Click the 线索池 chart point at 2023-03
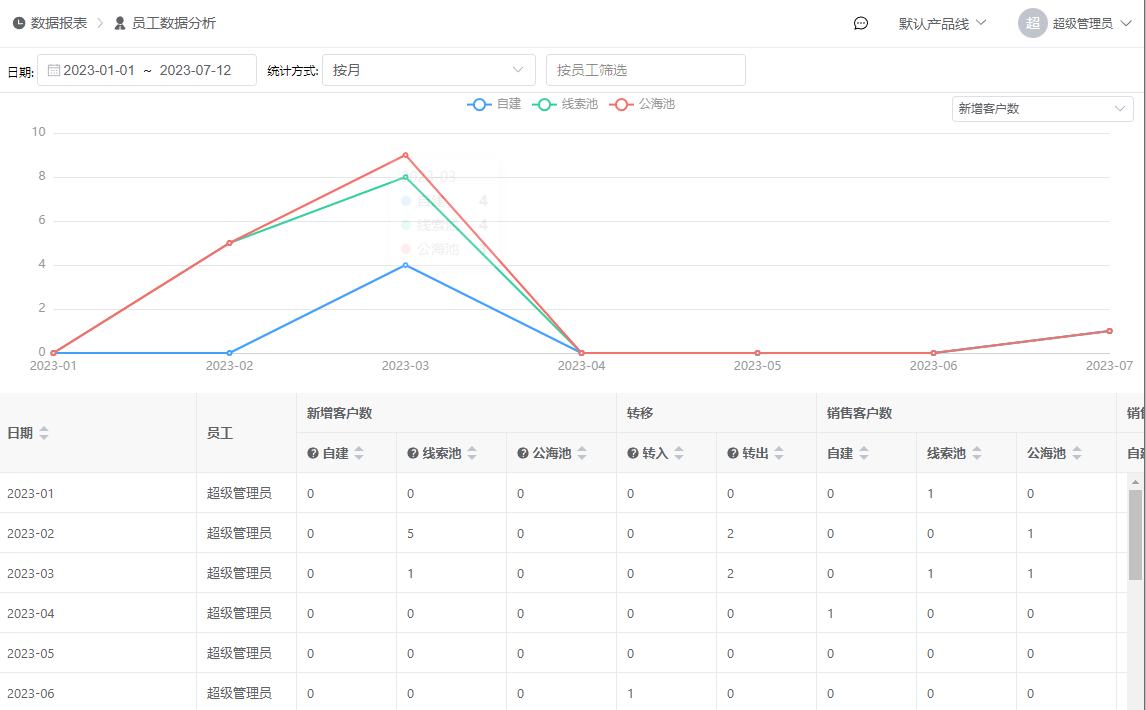The image size is (1146, 710). coord(406,177)
